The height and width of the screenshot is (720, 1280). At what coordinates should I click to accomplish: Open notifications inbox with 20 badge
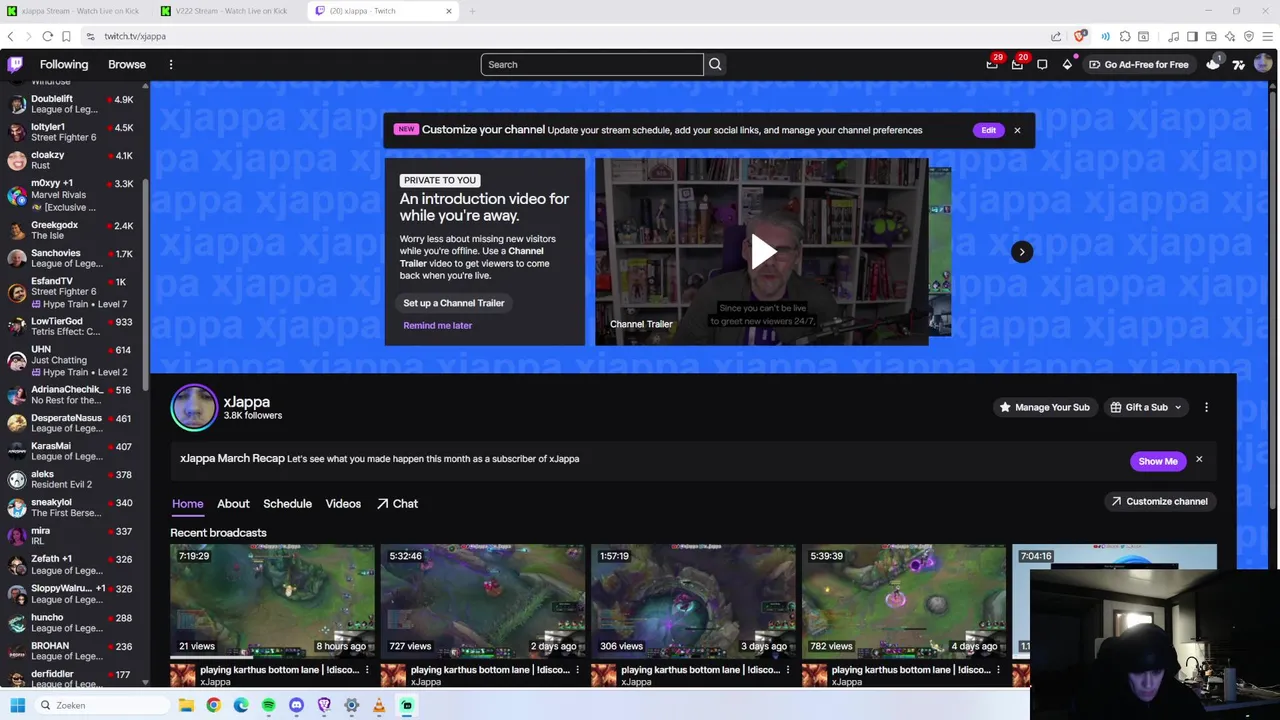coord(1017,65)
